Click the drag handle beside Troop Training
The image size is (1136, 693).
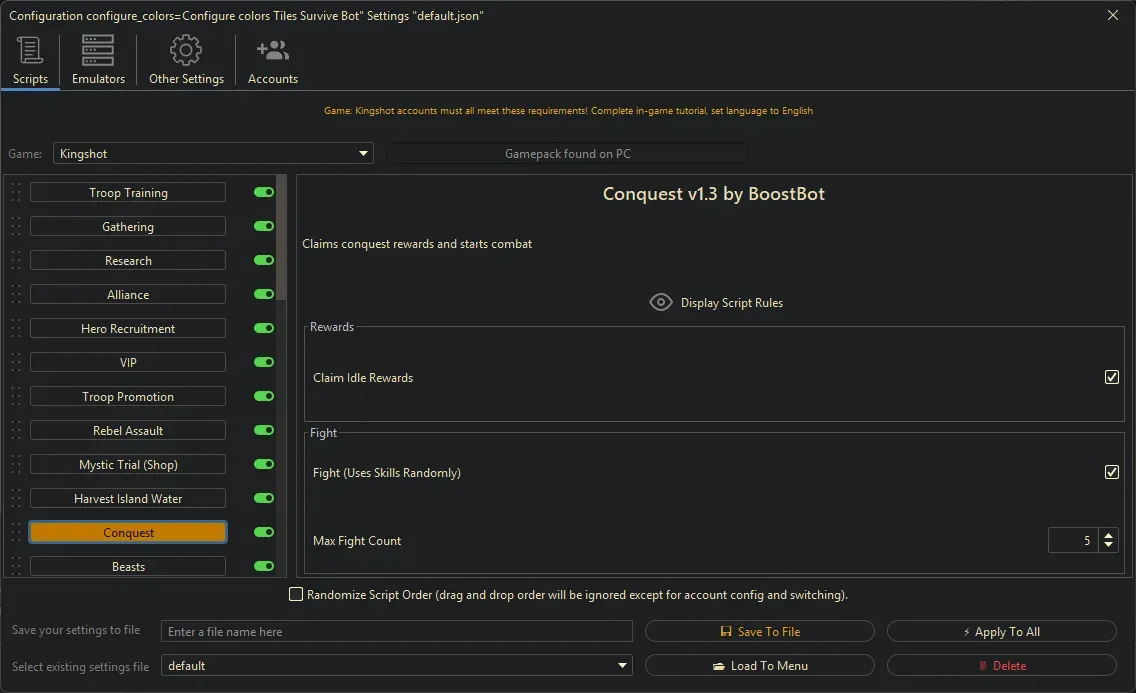16,193
